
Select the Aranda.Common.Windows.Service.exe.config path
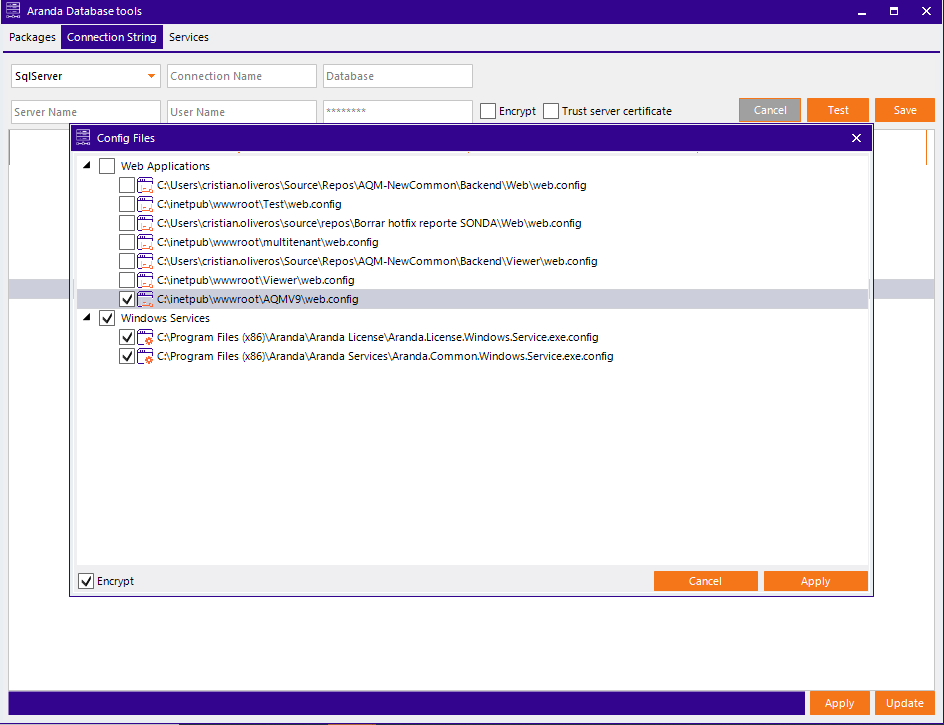385,356
